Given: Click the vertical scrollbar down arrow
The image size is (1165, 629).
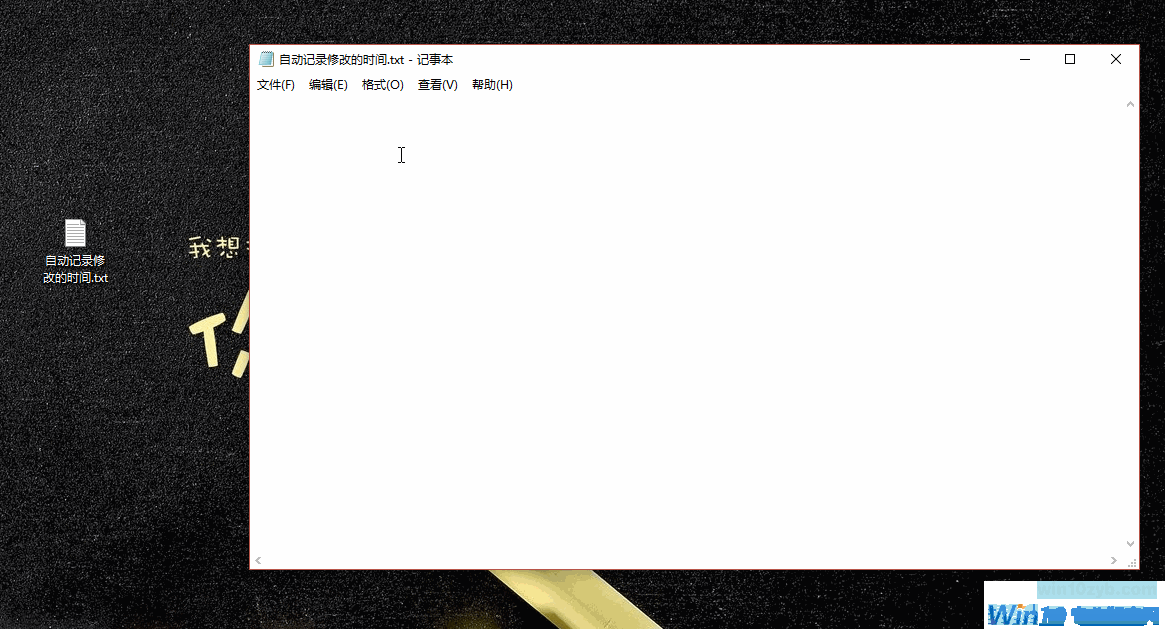Looking at the screenshot, I should tap(1130, 544).
